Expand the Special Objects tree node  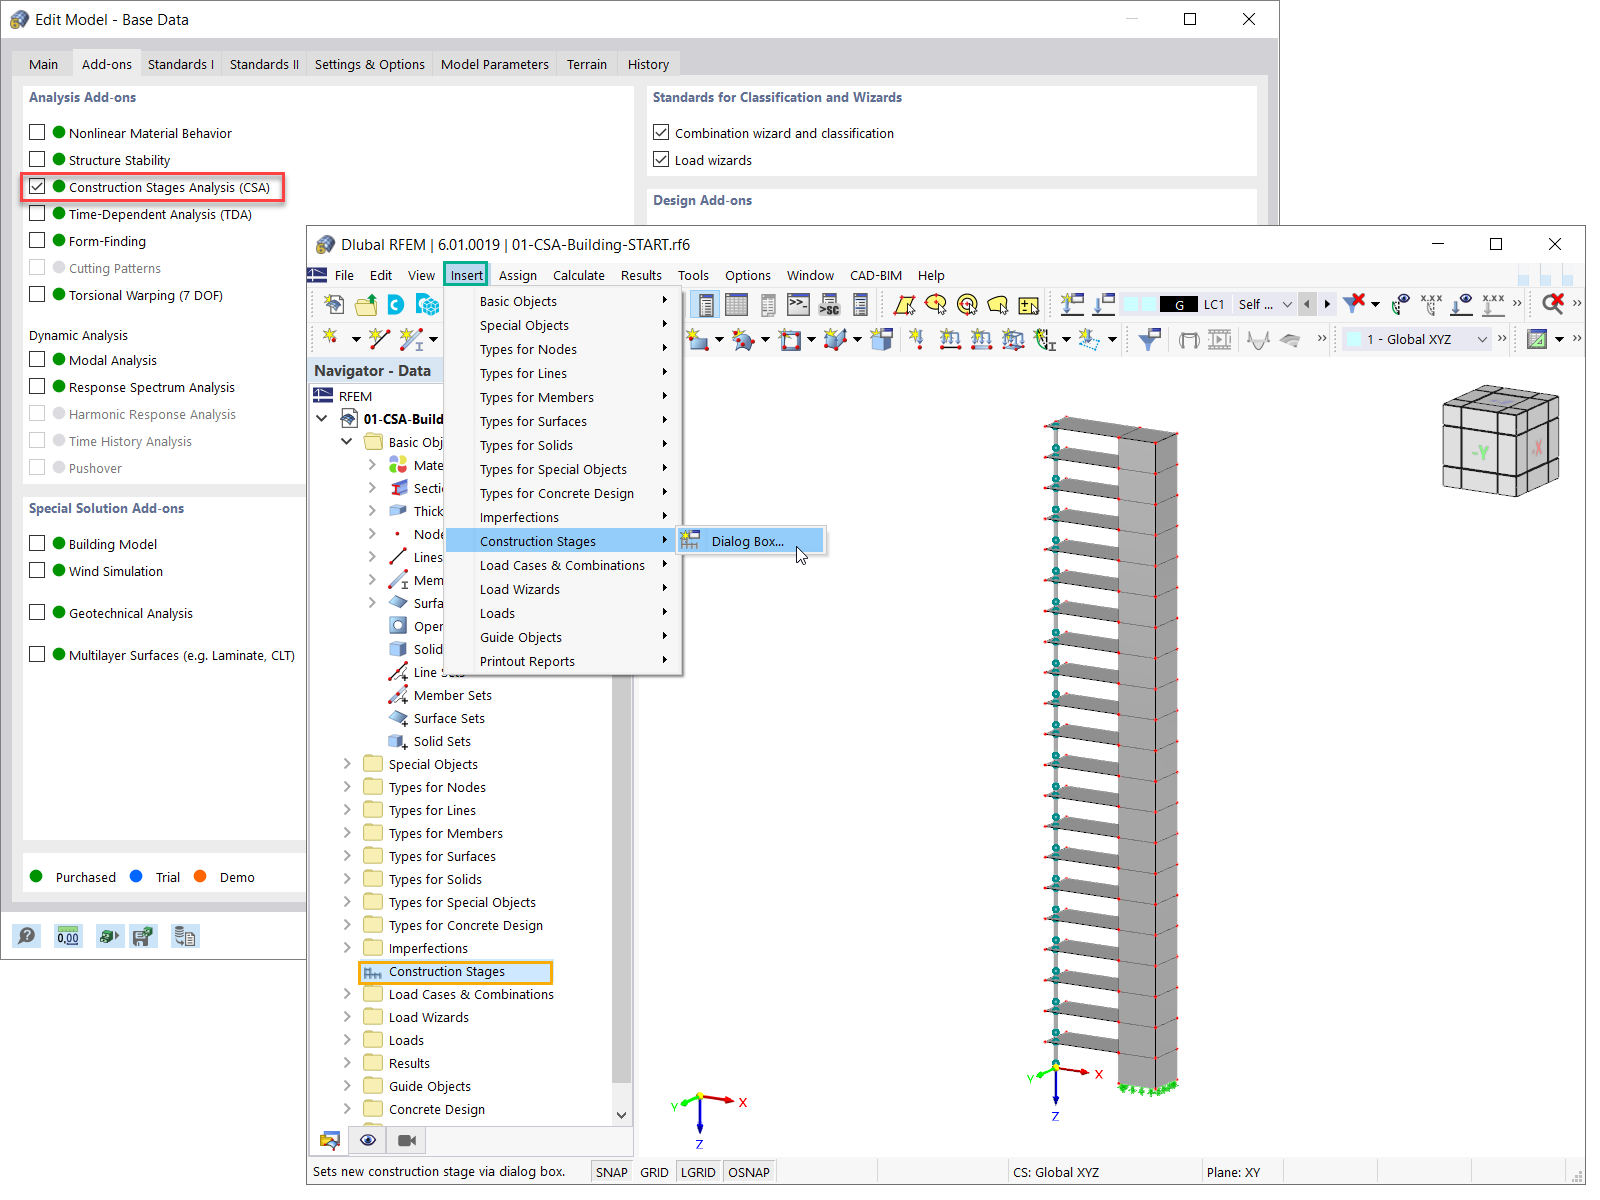[347, 764]
